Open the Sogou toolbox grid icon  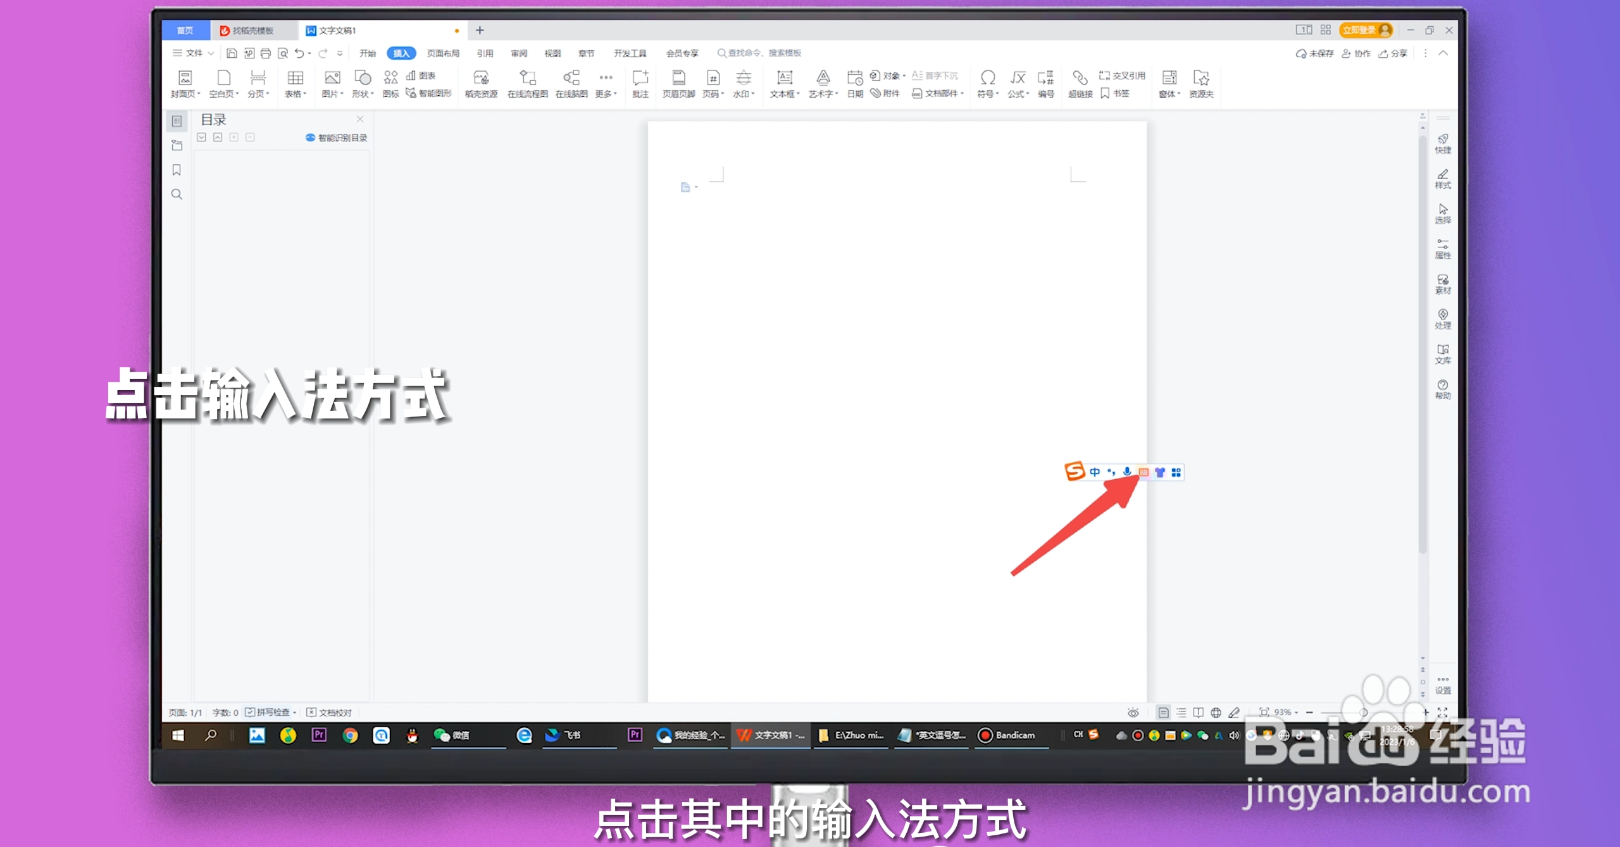[1176, 472]
